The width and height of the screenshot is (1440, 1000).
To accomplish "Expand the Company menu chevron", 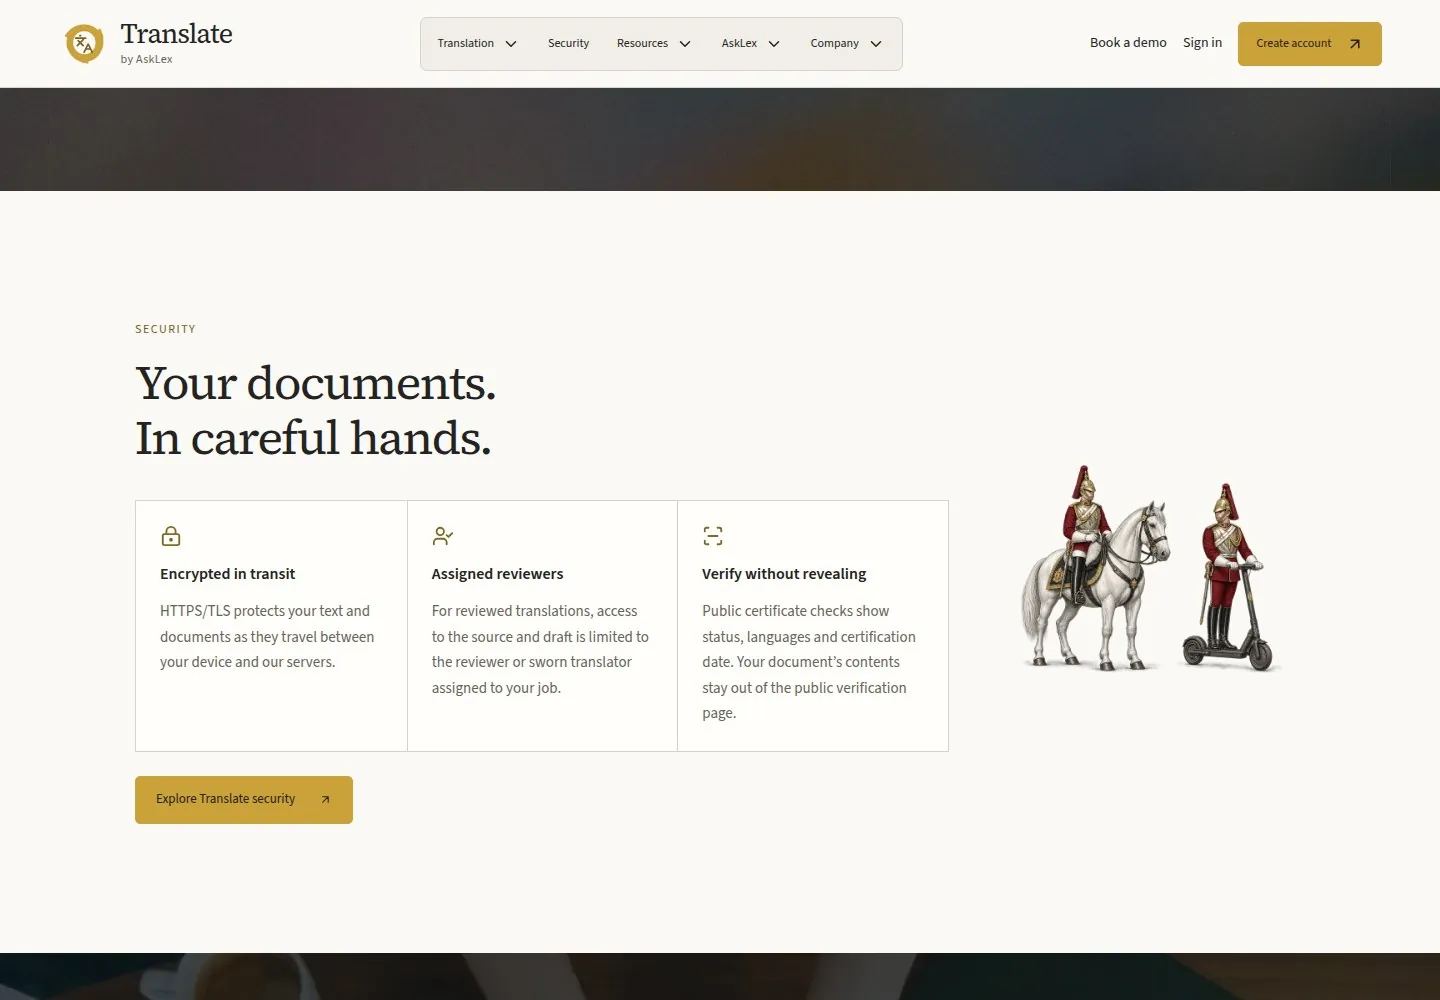I will (876, 44).
